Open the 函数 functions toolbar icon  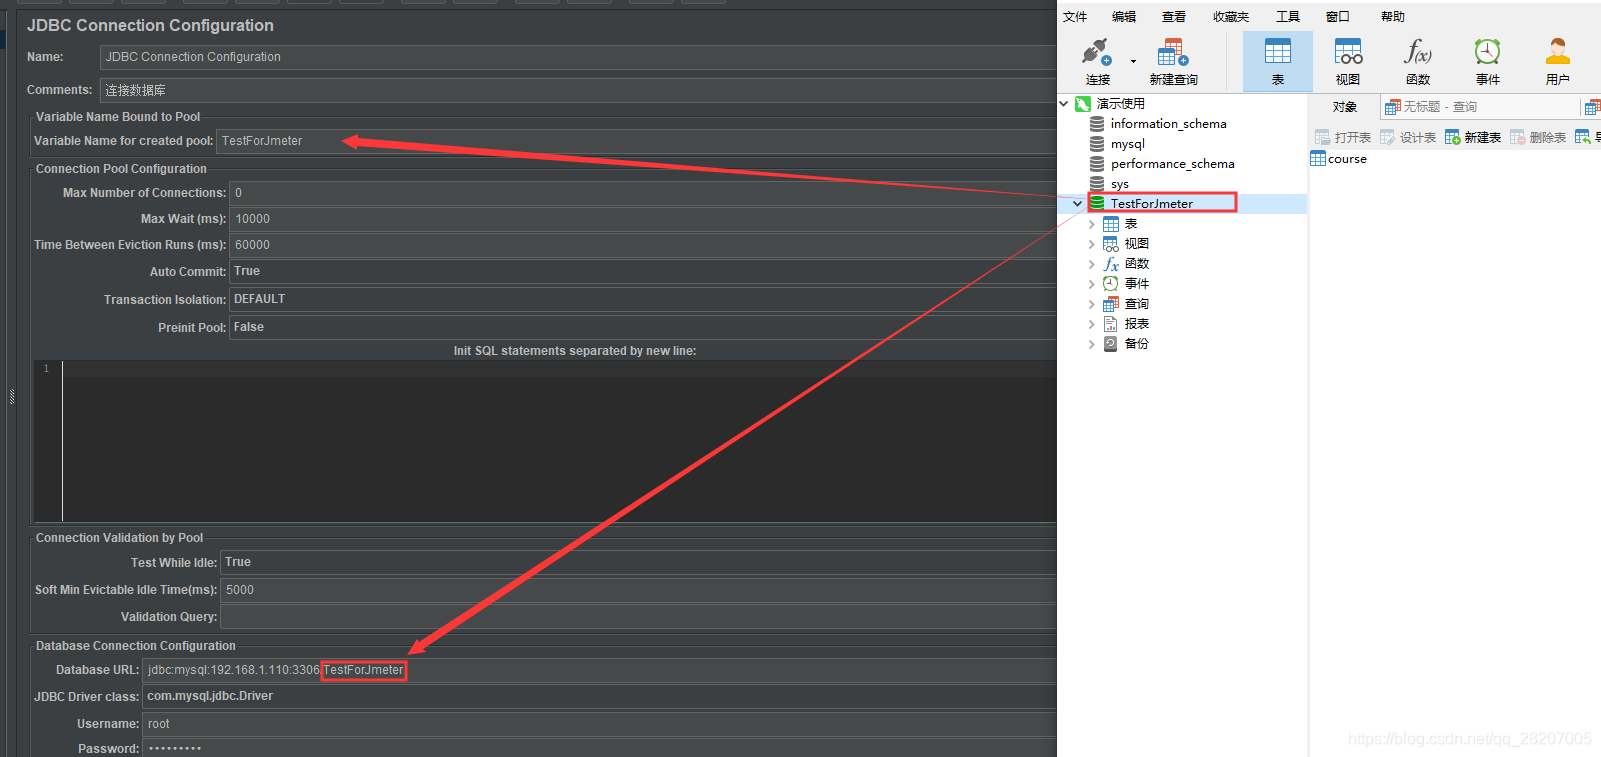(x=1418, y=61)
